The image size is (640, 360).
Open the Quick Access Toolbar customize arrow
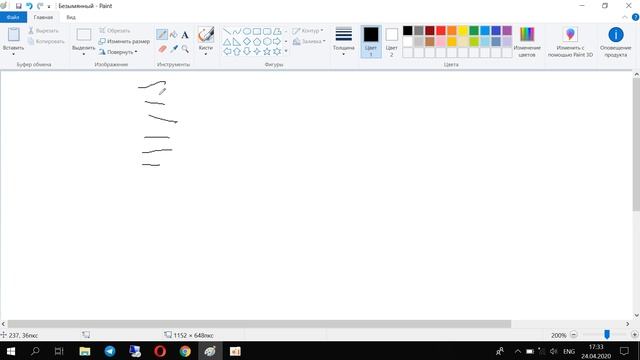tap(49, 7)
